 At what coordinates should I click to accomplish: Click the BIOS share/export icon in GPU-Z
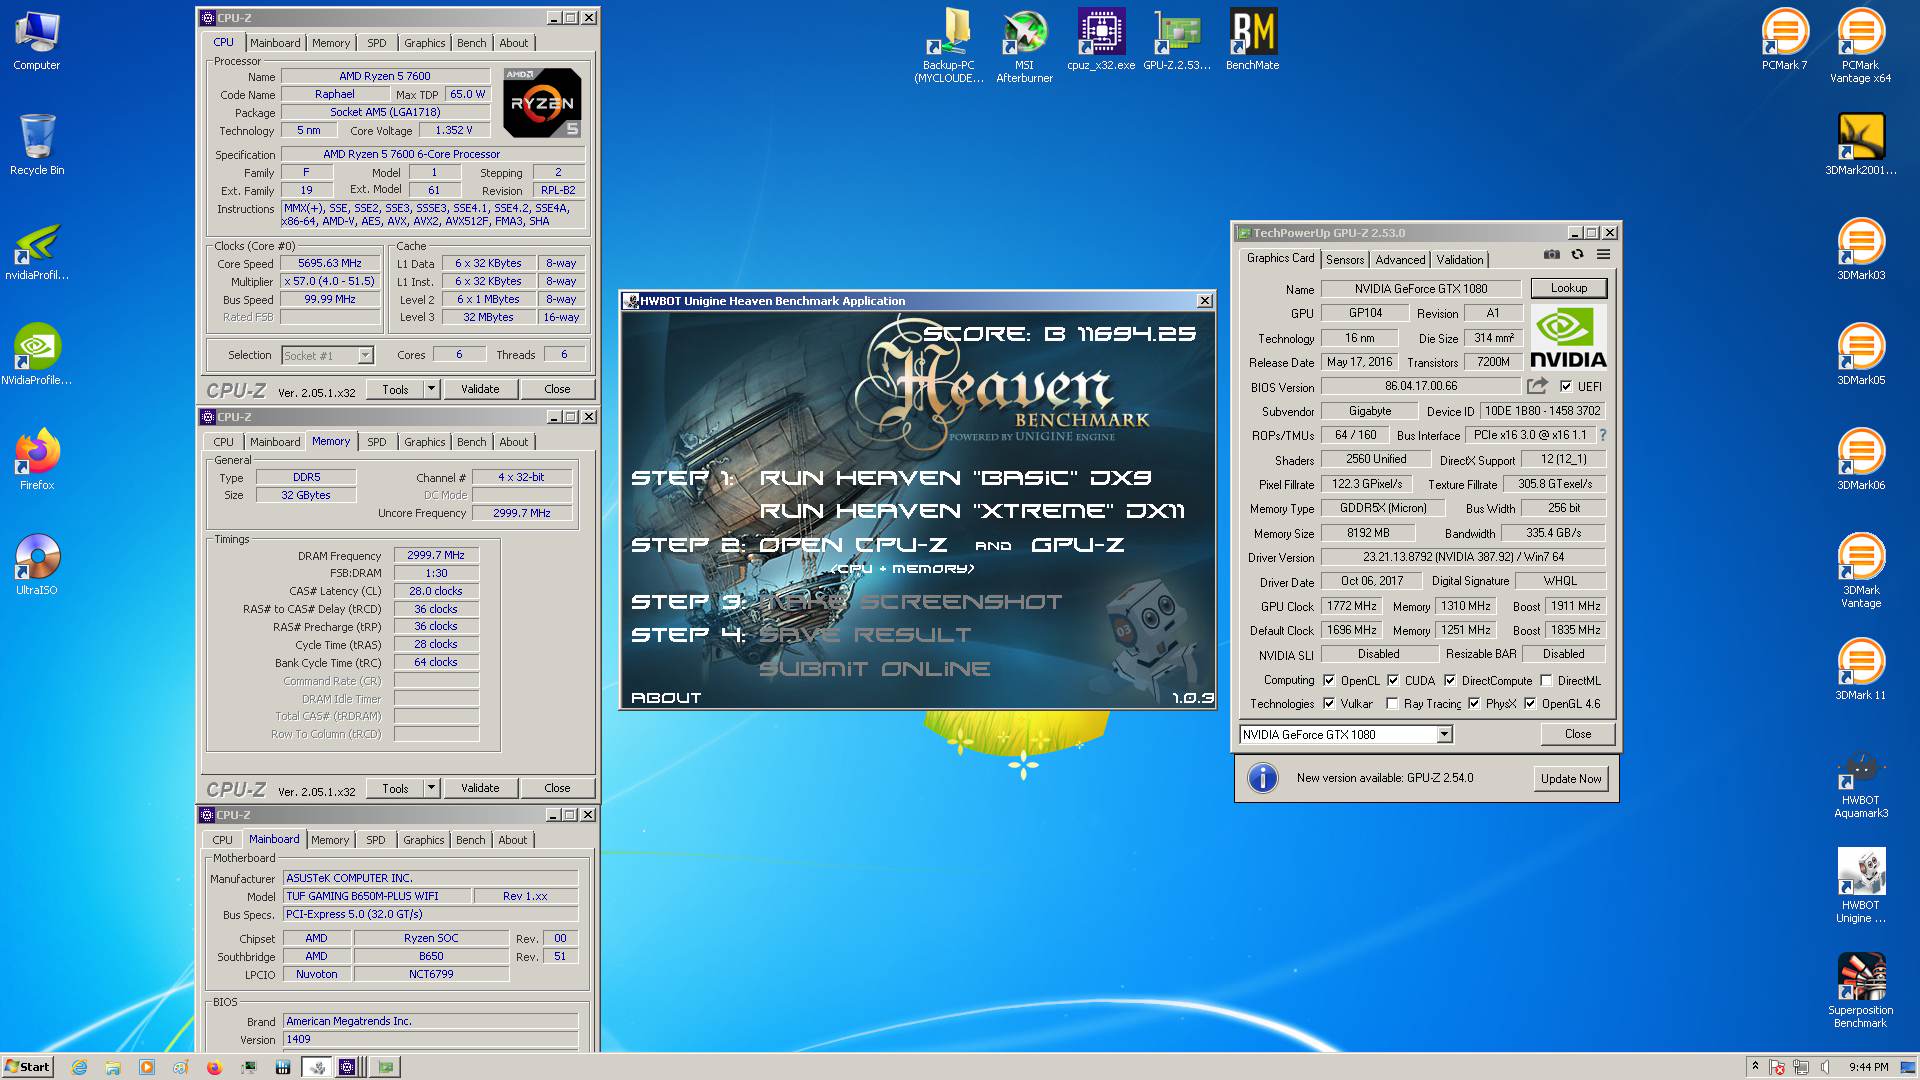click(1537, 386)
